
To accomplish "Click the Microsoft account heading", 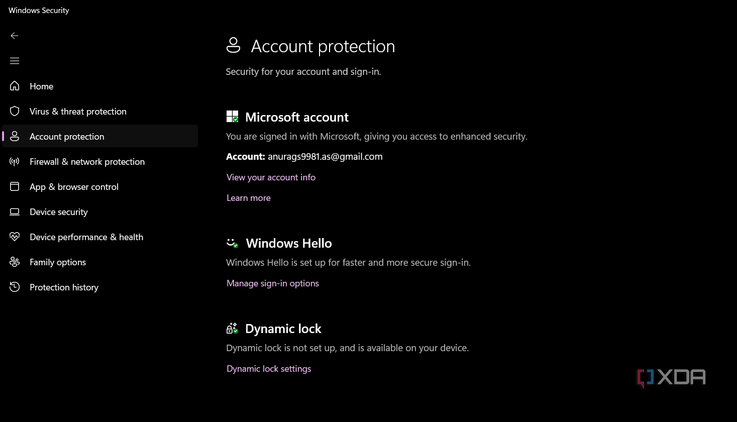I will 297,117.
